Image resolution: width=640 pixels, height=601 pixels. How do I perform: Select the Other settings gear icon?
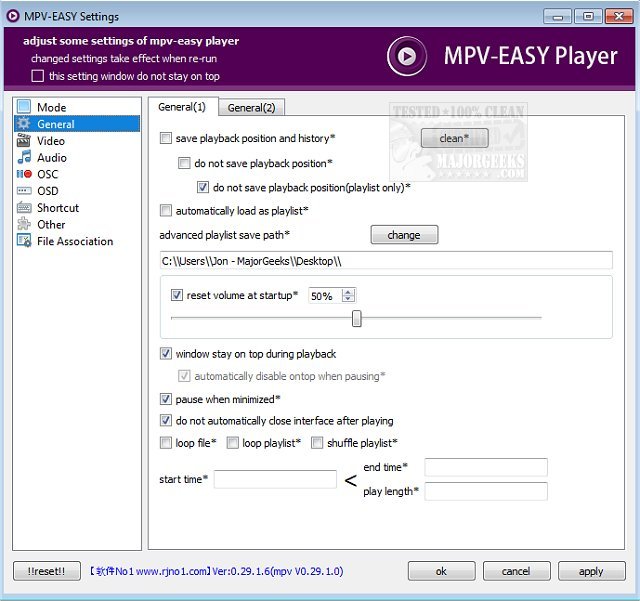(x=25, y=225)
